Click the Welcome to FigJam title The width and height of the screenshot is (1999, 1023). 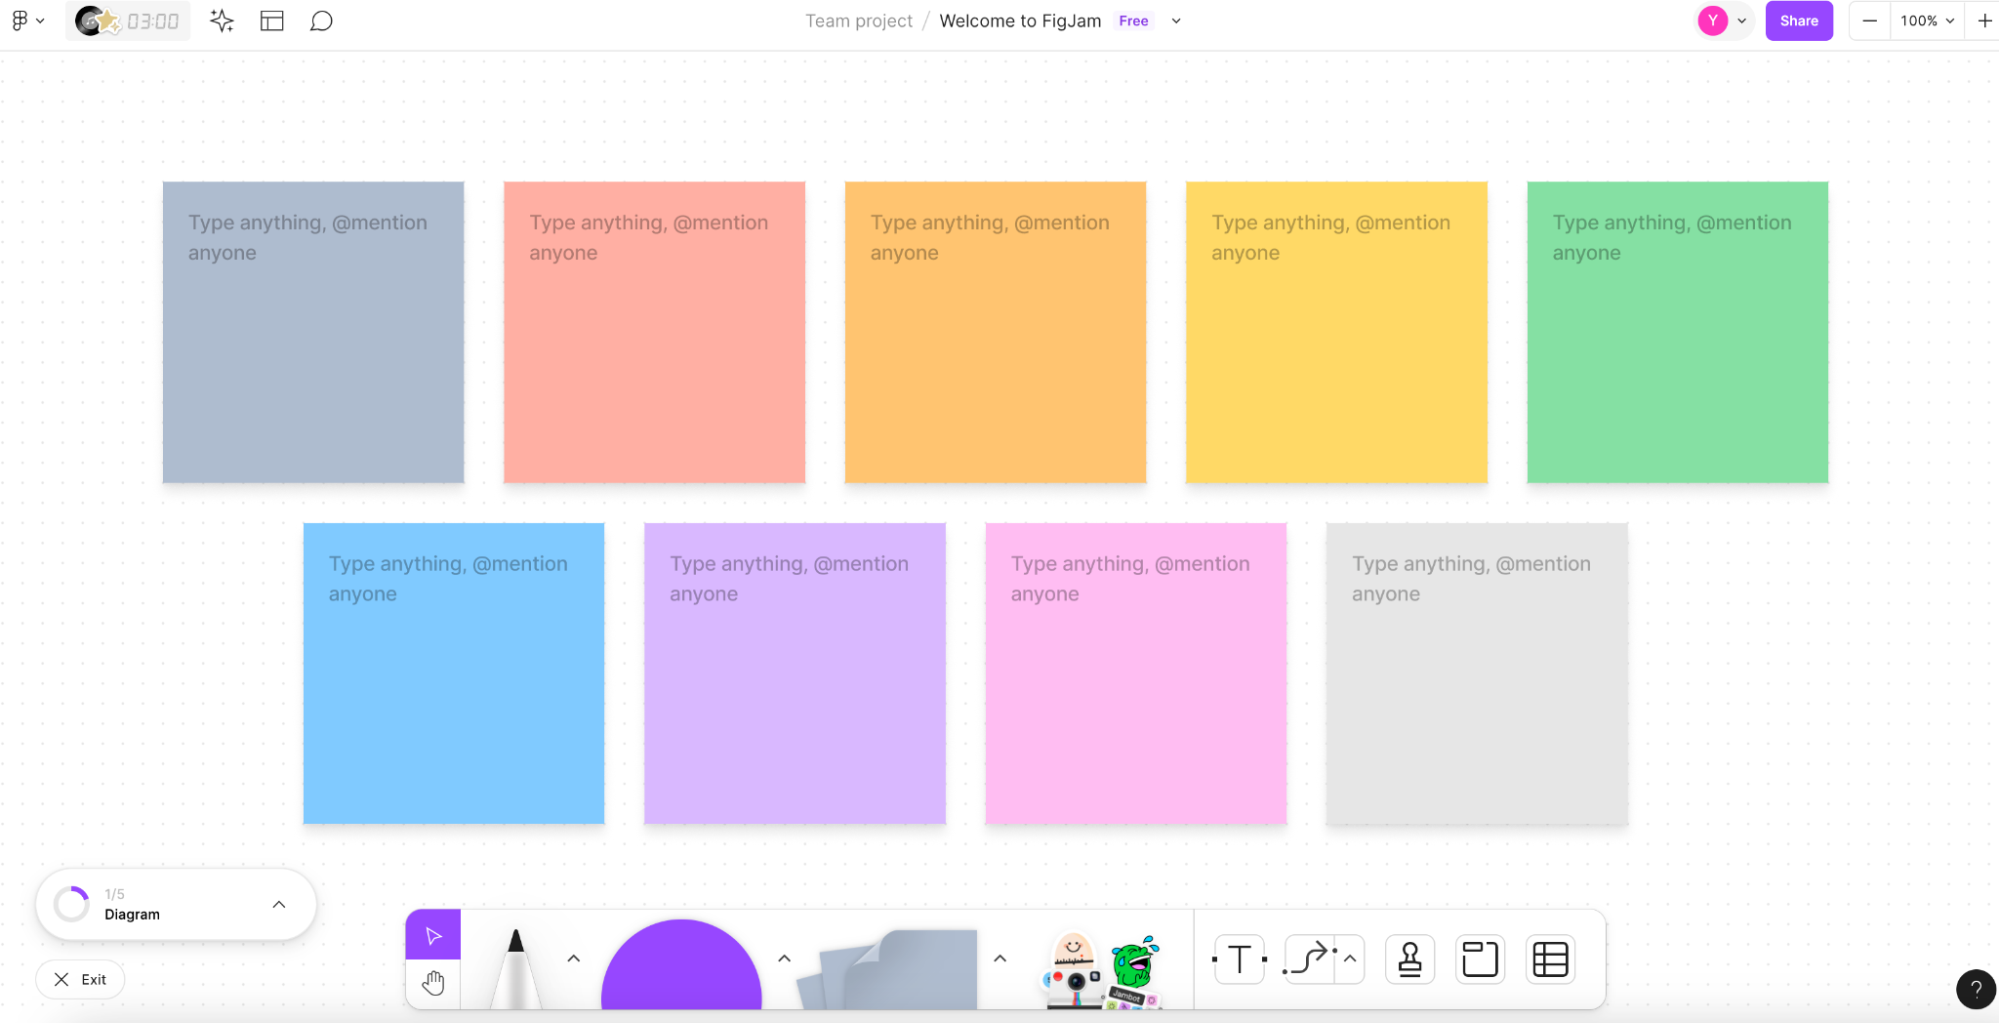[x=1020, y=21]
